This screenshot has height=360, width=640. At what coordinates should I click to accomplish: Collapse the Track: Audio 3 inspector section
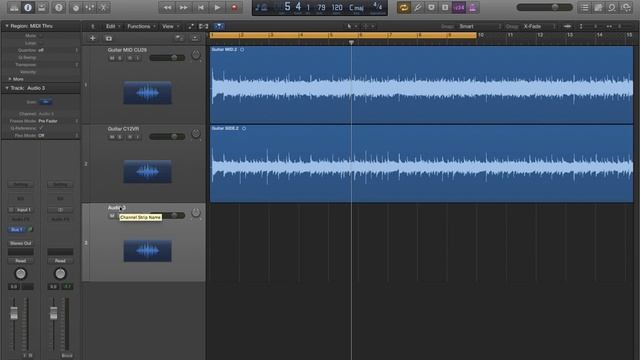pyautogui.click(x=7, y=88)
